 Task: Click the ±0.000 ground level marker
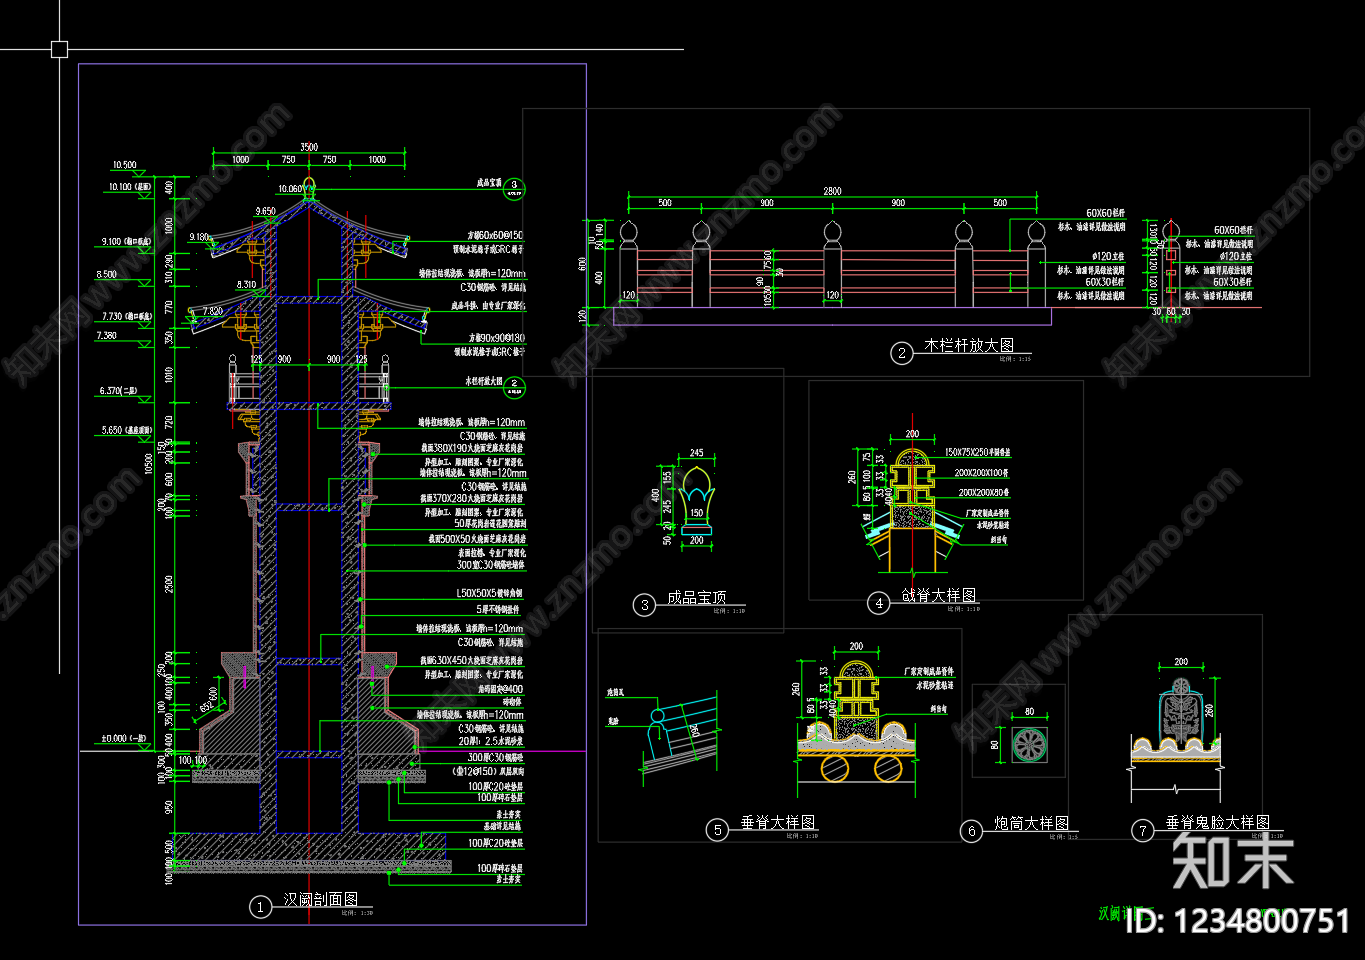[x=123, y=739]
